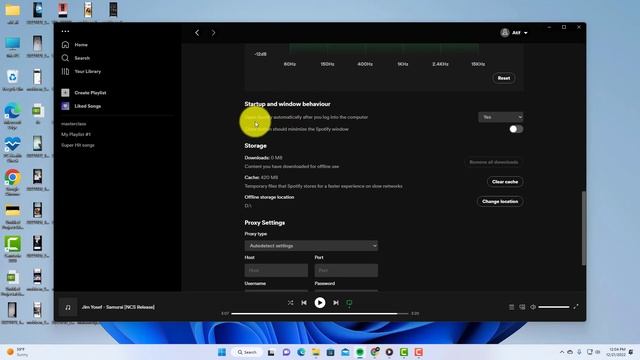Show hidden system tray icons

tap(562, 352)
